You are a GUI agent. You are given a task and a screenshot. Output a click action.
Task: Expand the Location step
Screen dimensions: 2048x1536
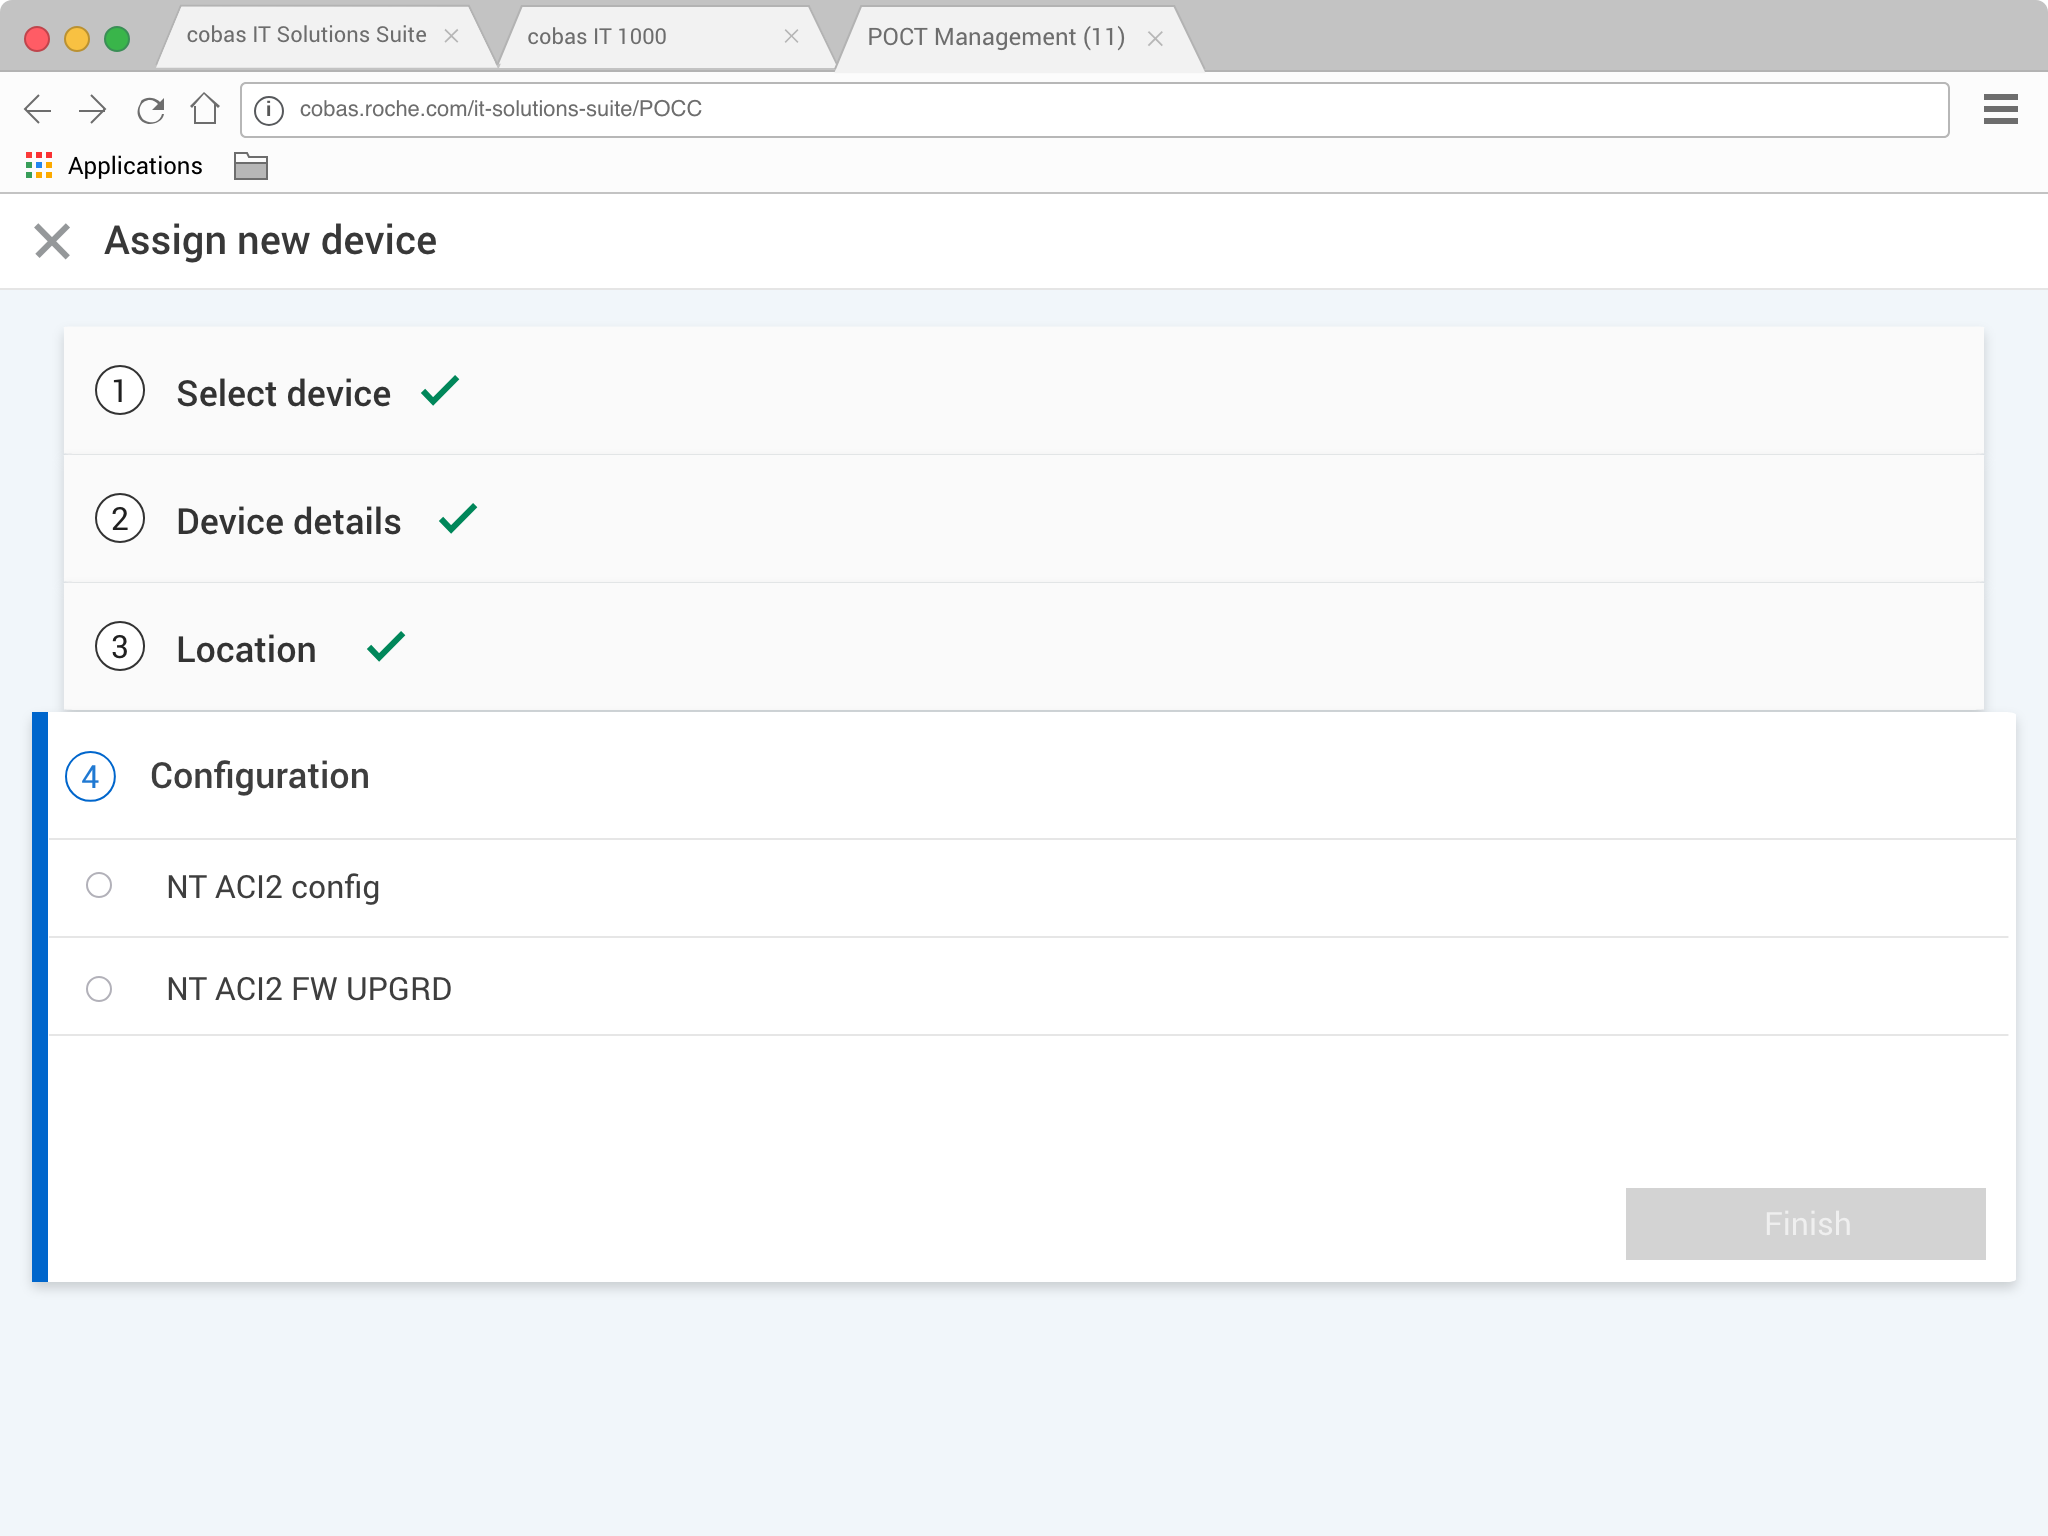point(247,649)
